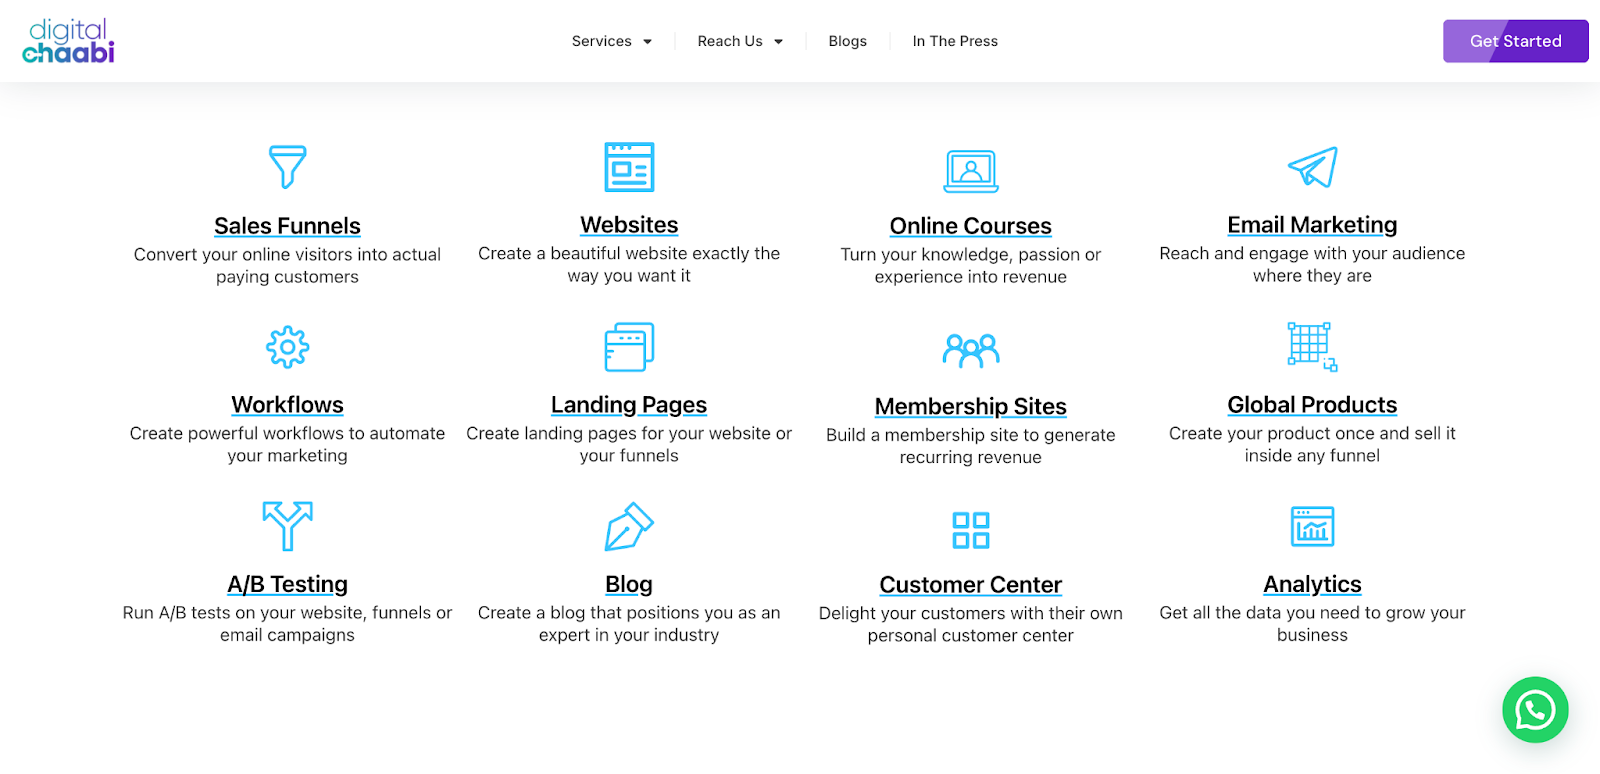
Task: Click the Workflows gear icon
Action: 287,347
